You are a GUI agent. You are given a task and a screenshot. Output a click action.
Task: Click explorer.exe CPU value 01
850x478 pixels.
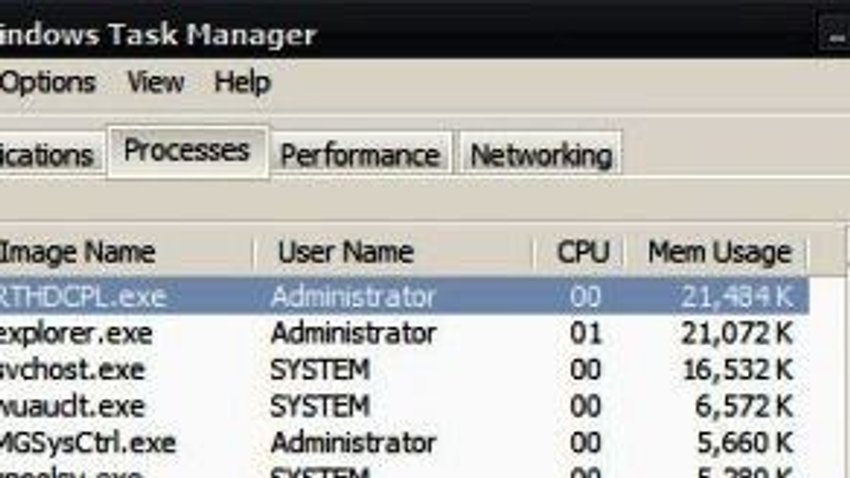click(585, 333)
